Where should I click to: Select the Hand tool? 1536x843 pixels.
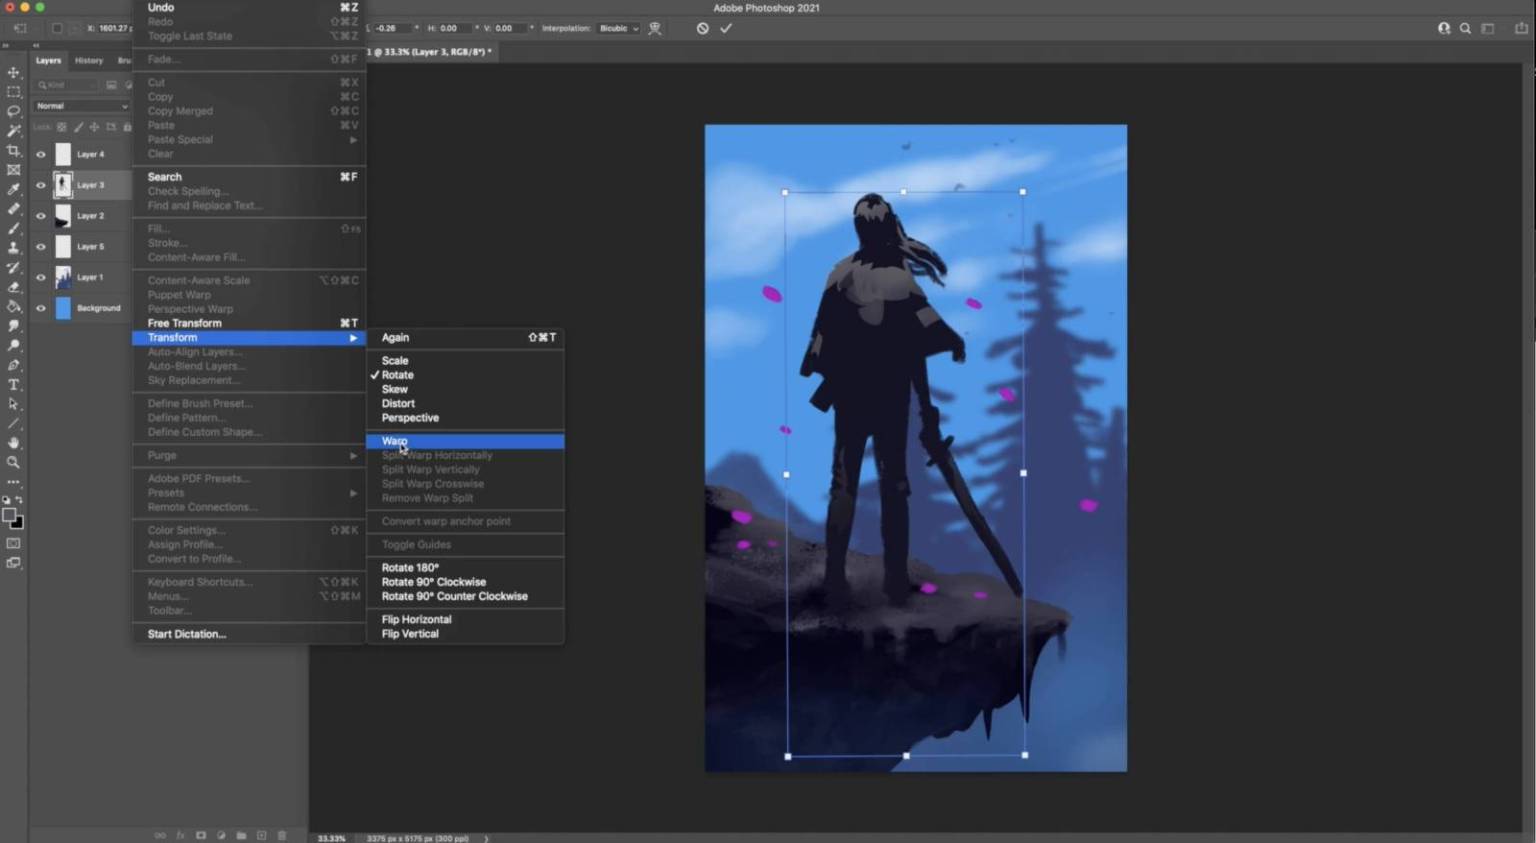pos(14,443)
